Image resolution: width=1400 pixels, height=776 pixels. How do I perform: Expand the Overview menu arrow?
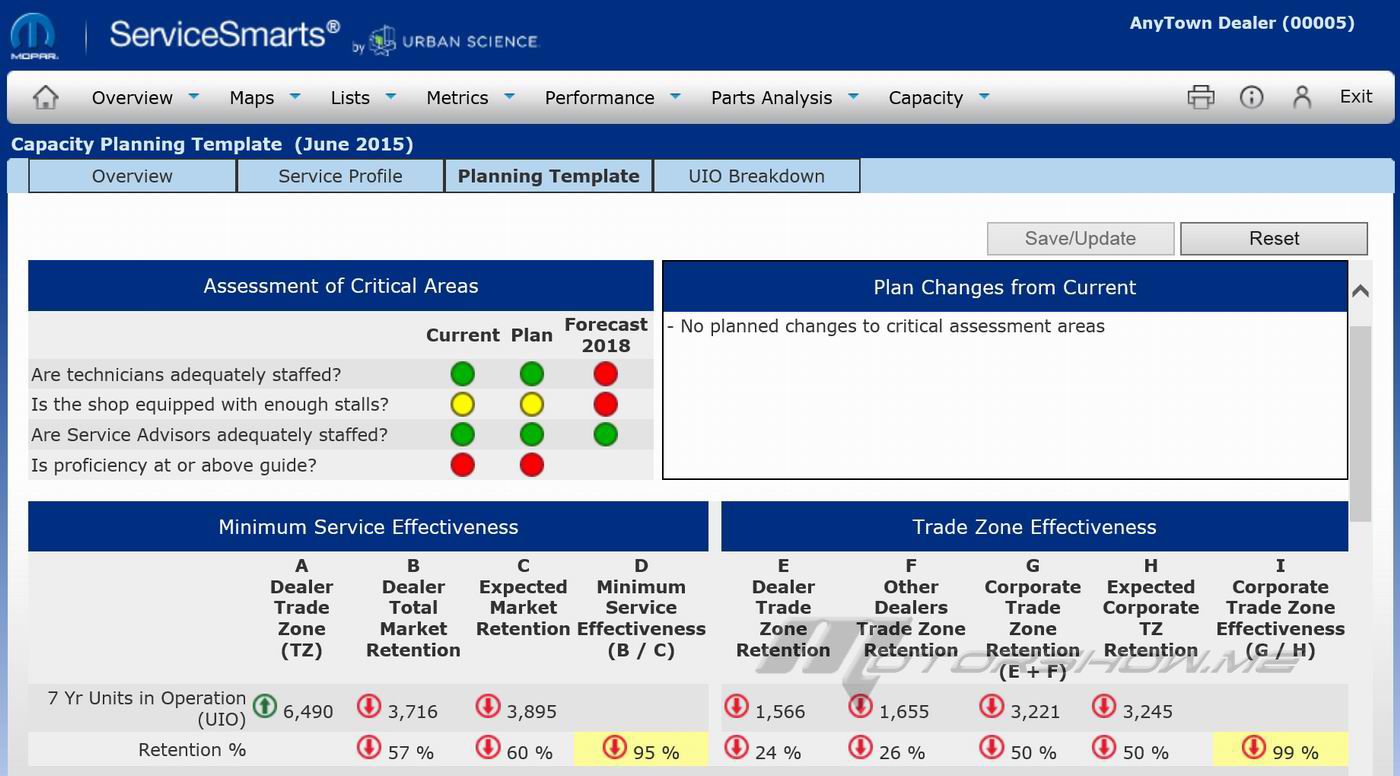(x=194, y=96)
